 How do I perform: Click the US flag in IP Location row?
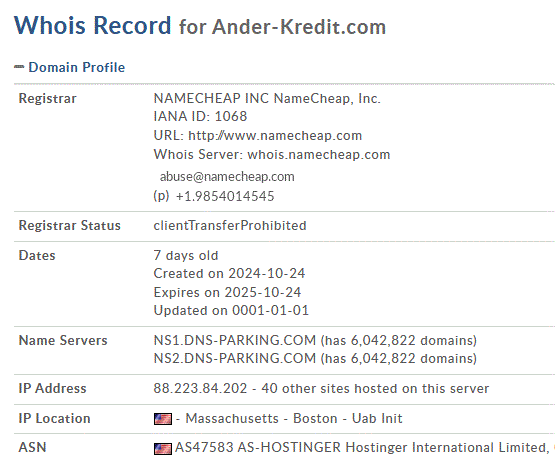point(163,419)
